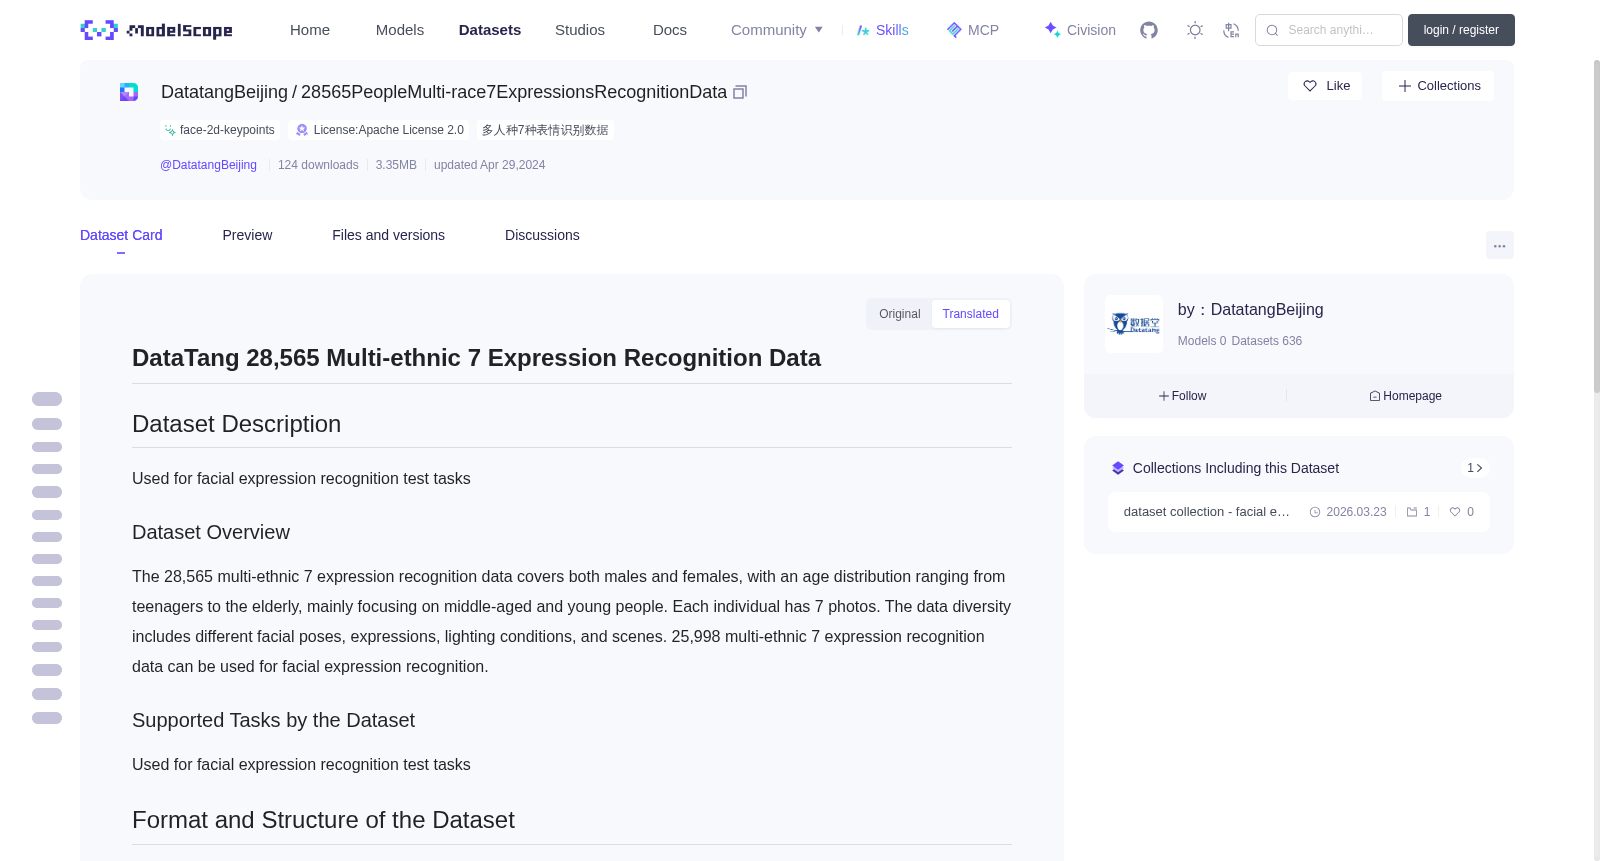This screenshot has width=1600, height=861.
Task: Go to Home in navigation
Action: pyautogui.click(x=310, y=30)
